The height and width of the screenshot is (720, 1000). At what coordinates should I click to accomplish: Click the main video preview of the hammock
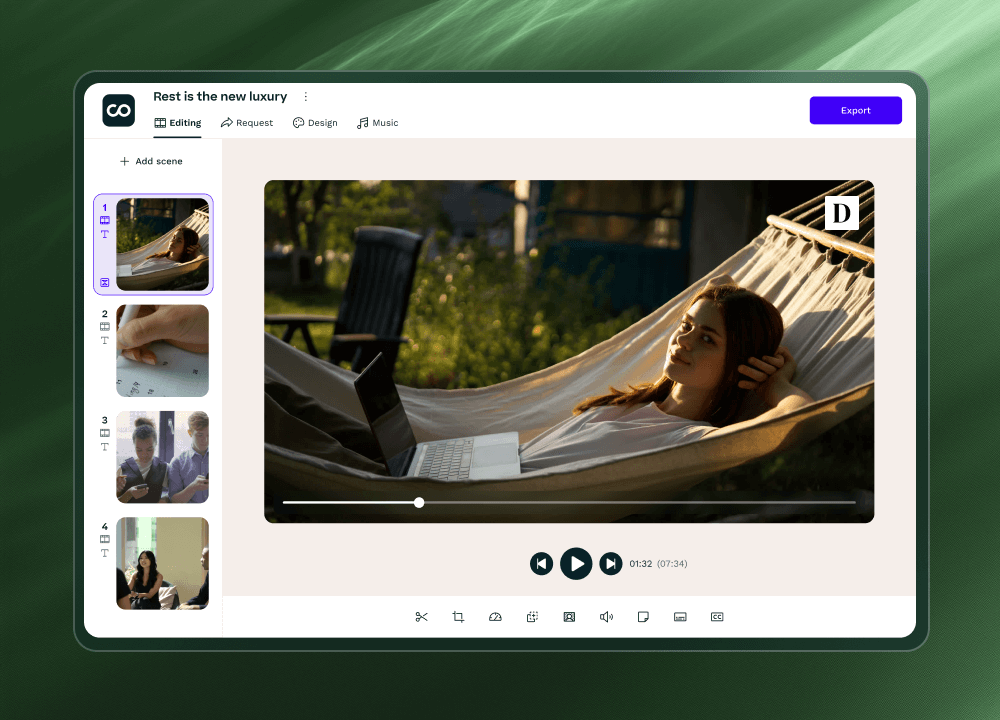point(569,351)
